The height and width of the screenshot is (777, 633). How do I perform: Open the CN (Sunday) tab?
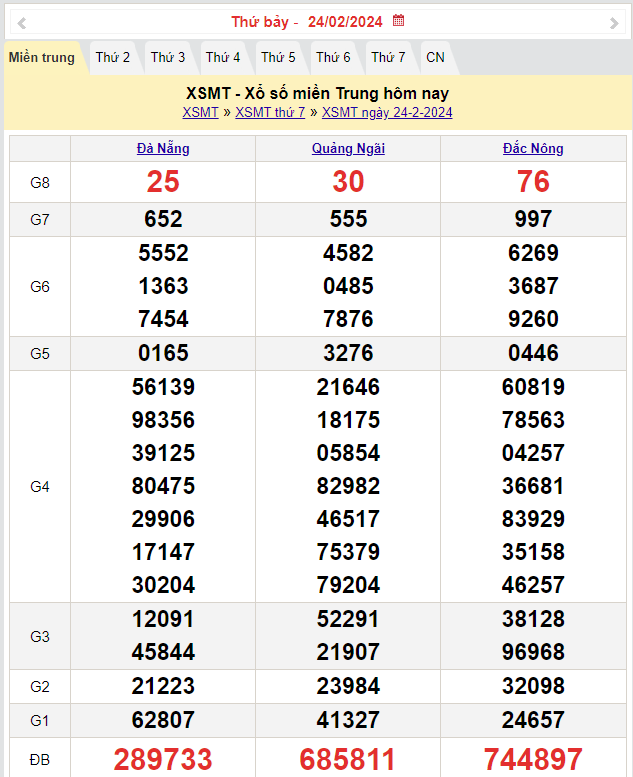pyautogui.click(x=435, y=58)
